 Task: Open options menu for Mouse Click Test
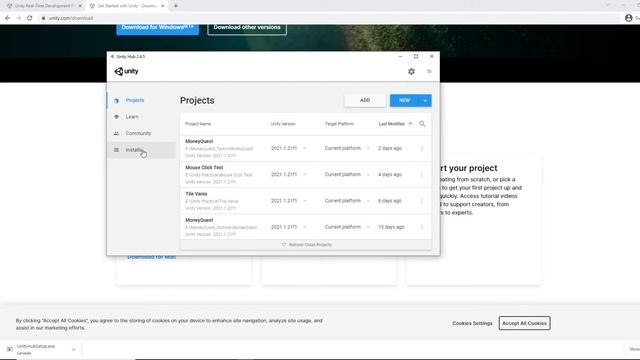pos(422,175)
